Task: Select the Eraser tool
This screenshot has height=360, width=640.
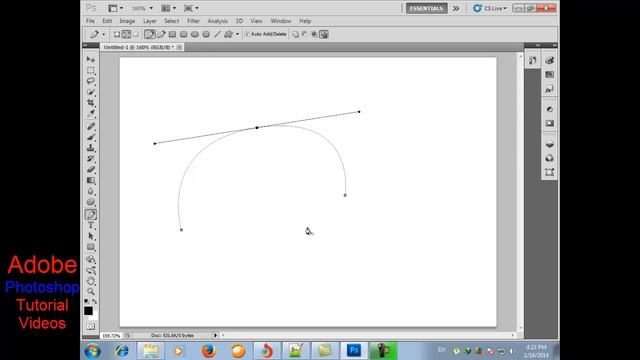Action: click(x=91, y=169)
